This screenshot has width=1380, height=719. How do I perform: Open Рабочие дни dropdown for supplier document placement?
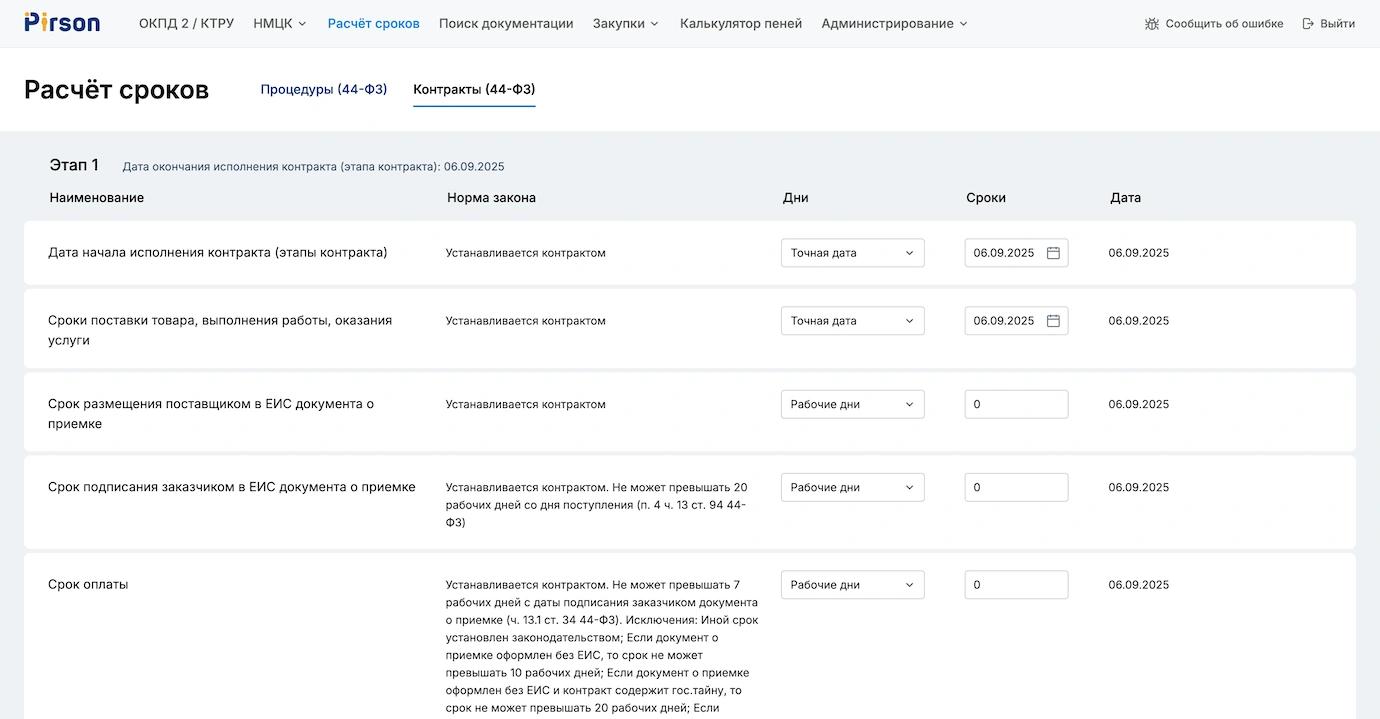pyautogui.click(x=852, y=405)
